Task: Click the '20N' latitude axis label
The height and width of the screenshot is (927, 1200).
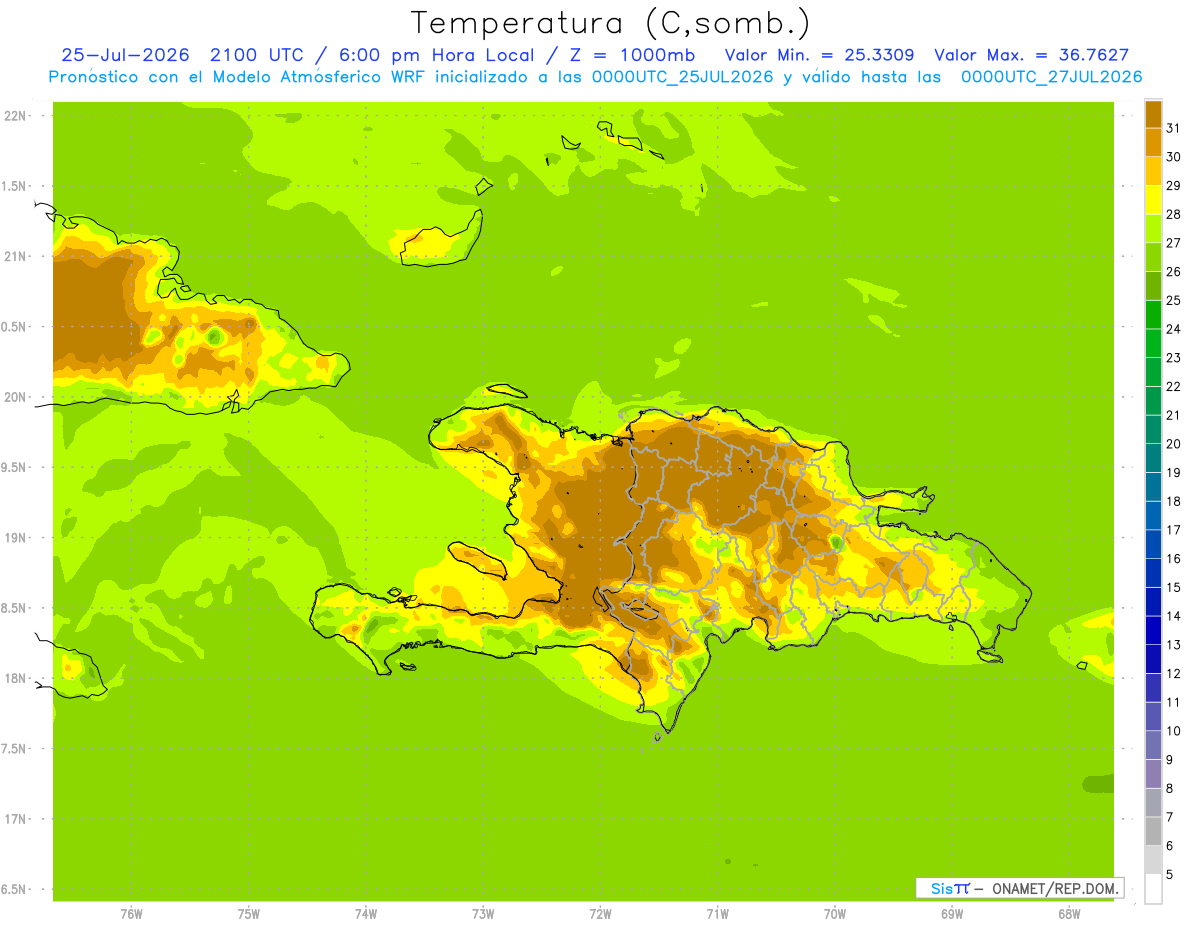Action: pyautogui.click(x=15, y=397)
